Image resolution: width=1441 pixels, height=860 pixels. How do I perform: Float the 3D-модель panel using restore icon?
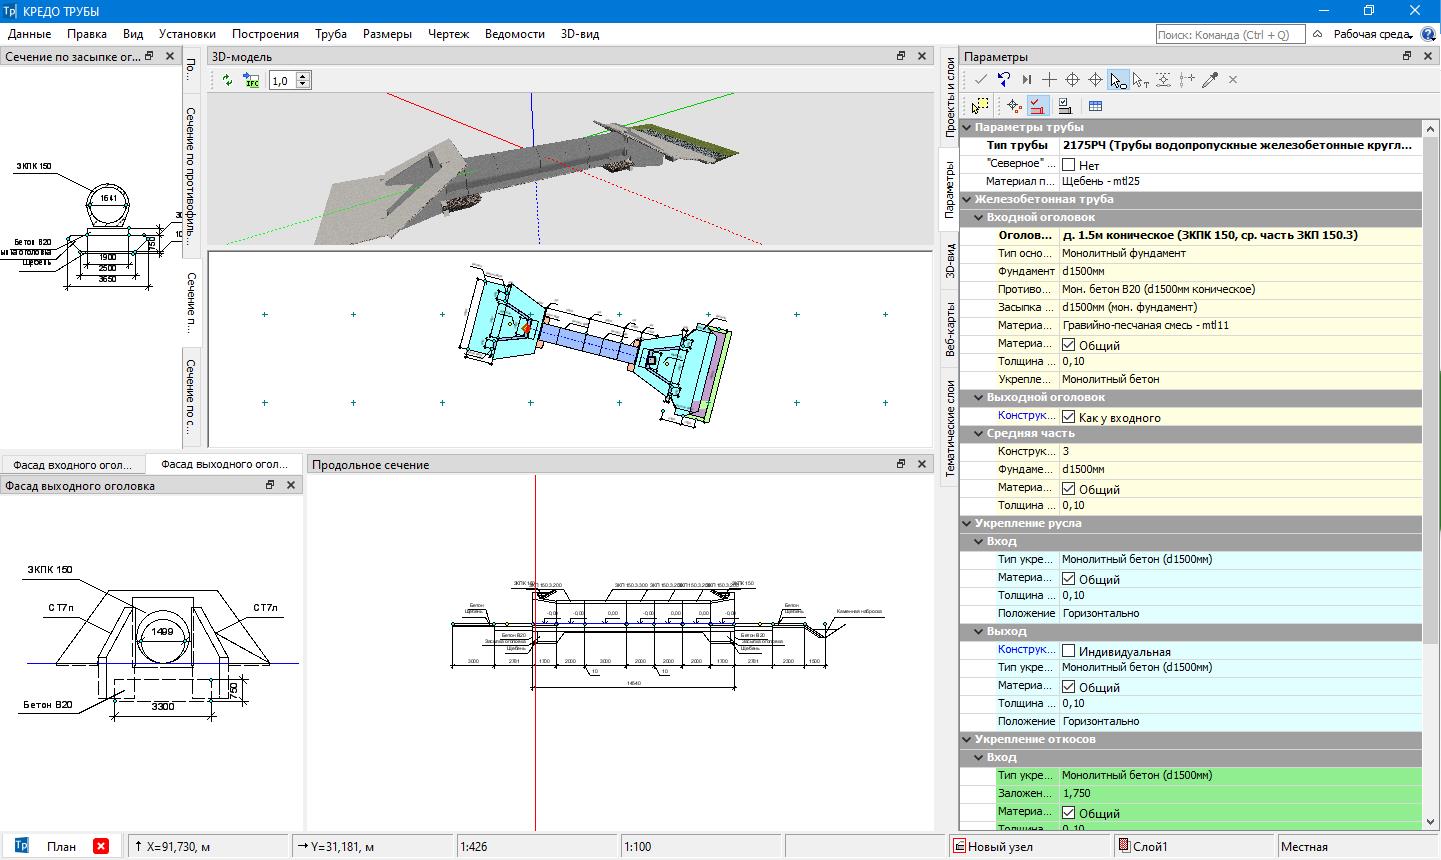(x=900, y=56)
